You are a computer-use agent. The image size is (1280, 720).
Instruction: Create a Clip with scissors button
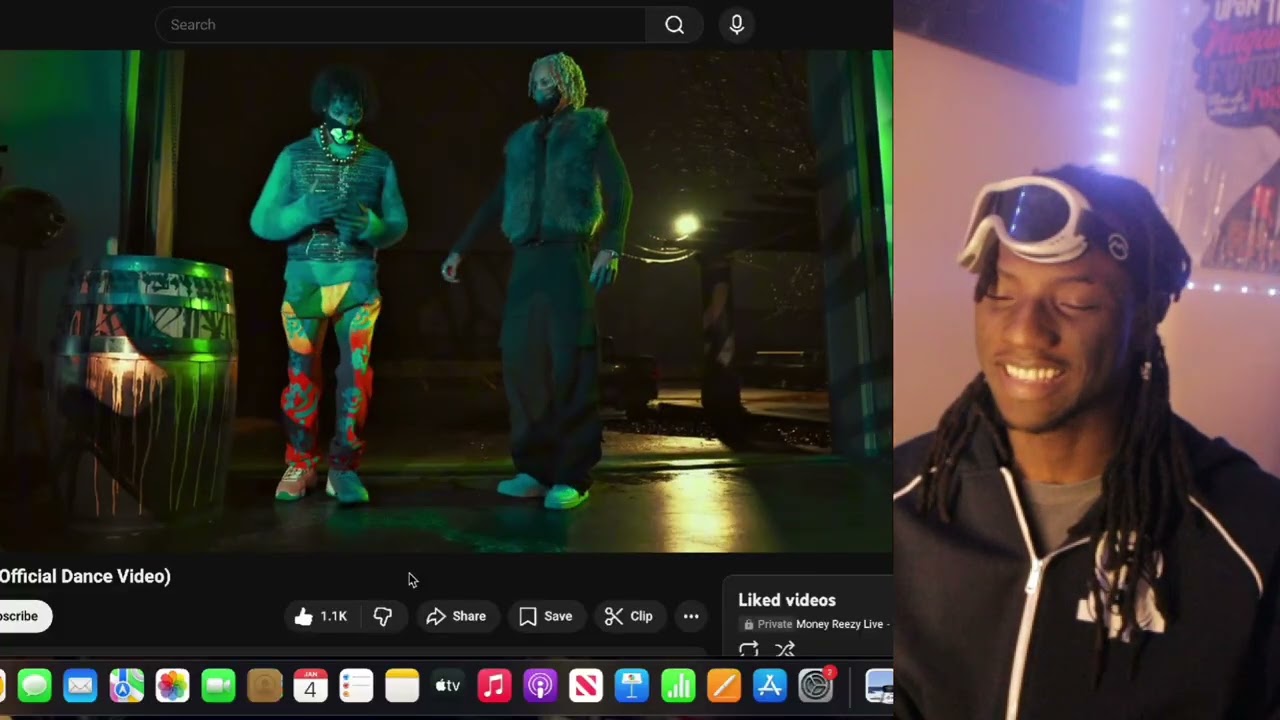[x=629, y=616]
